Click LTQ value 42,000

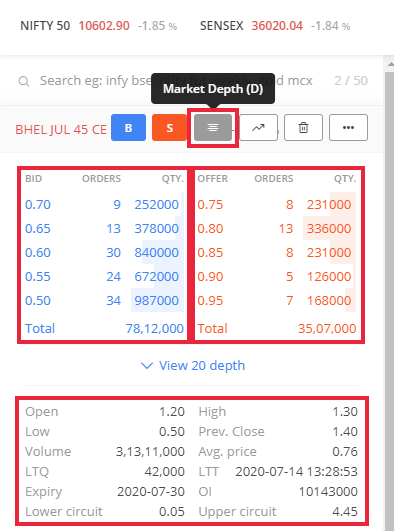(x=165, y=472)
